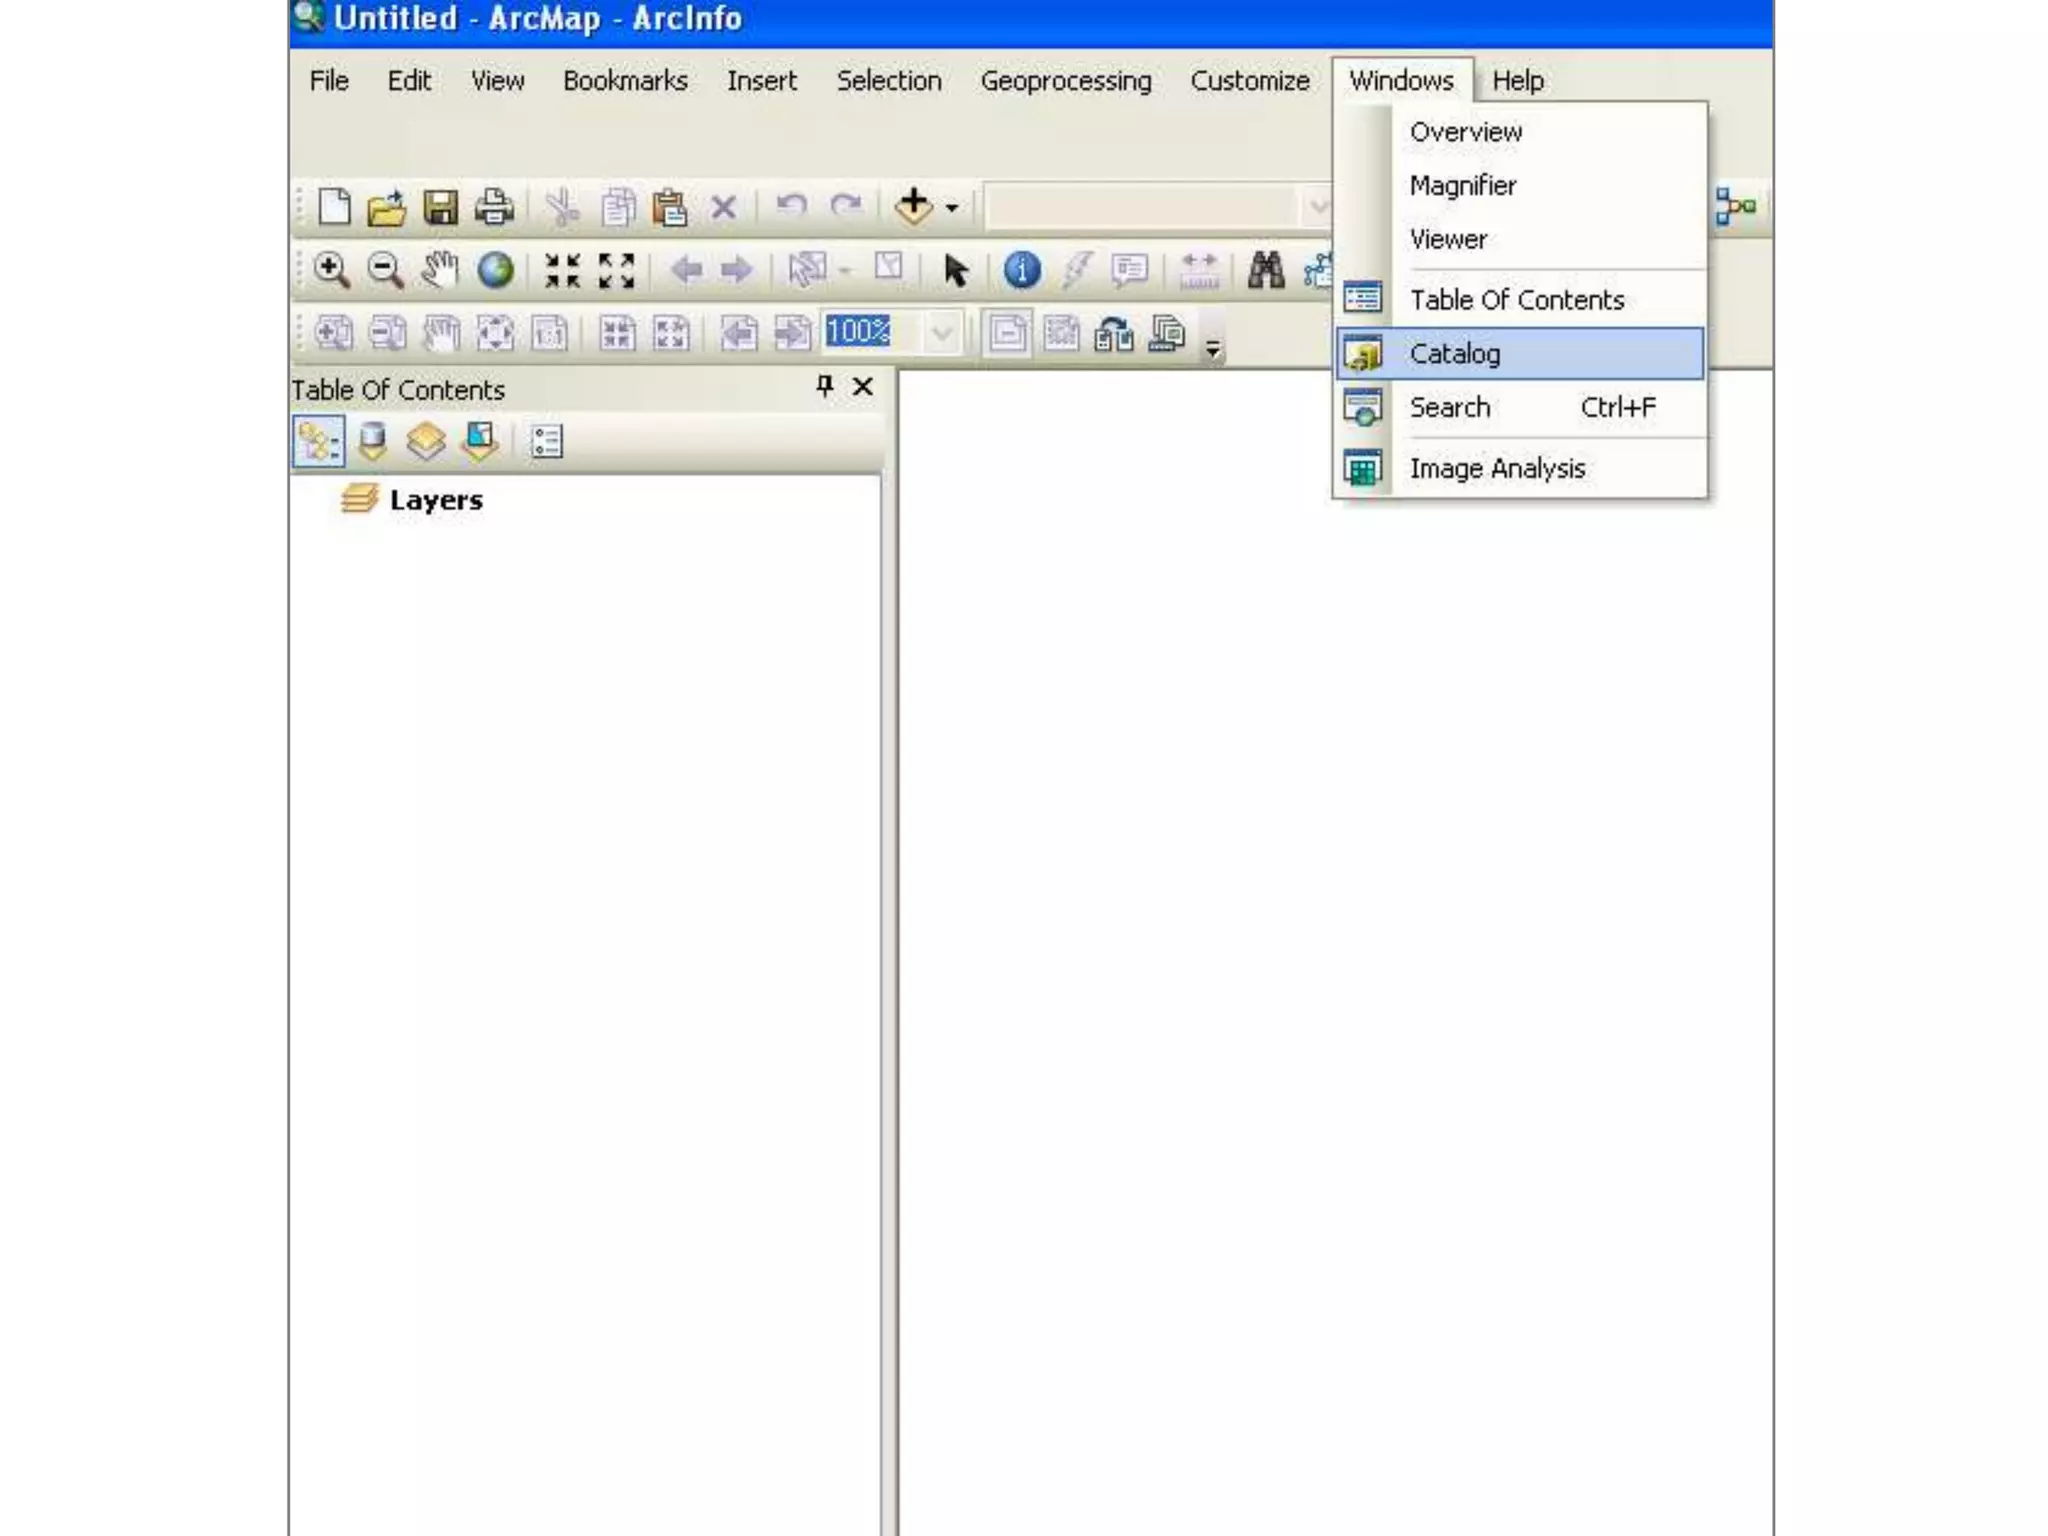Click the Select Elements arrow tool

point(955,270)
